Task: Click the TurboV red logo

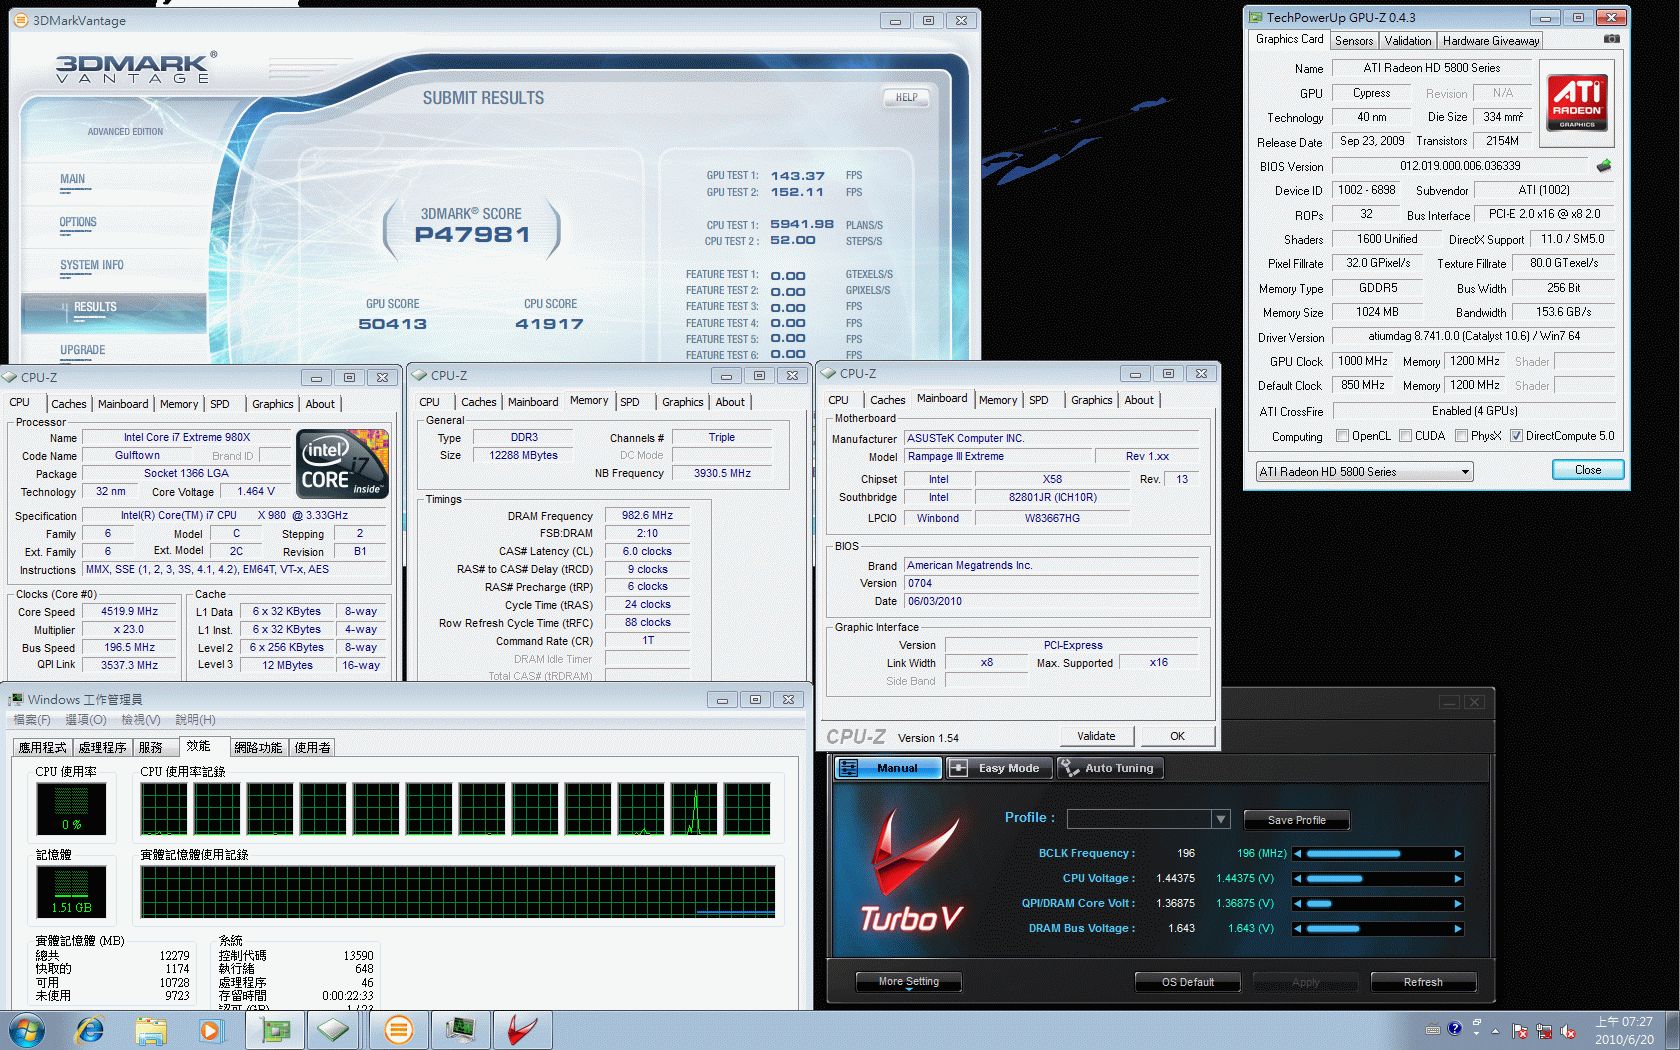Action: pyautogui.click(x=912, y=870)
